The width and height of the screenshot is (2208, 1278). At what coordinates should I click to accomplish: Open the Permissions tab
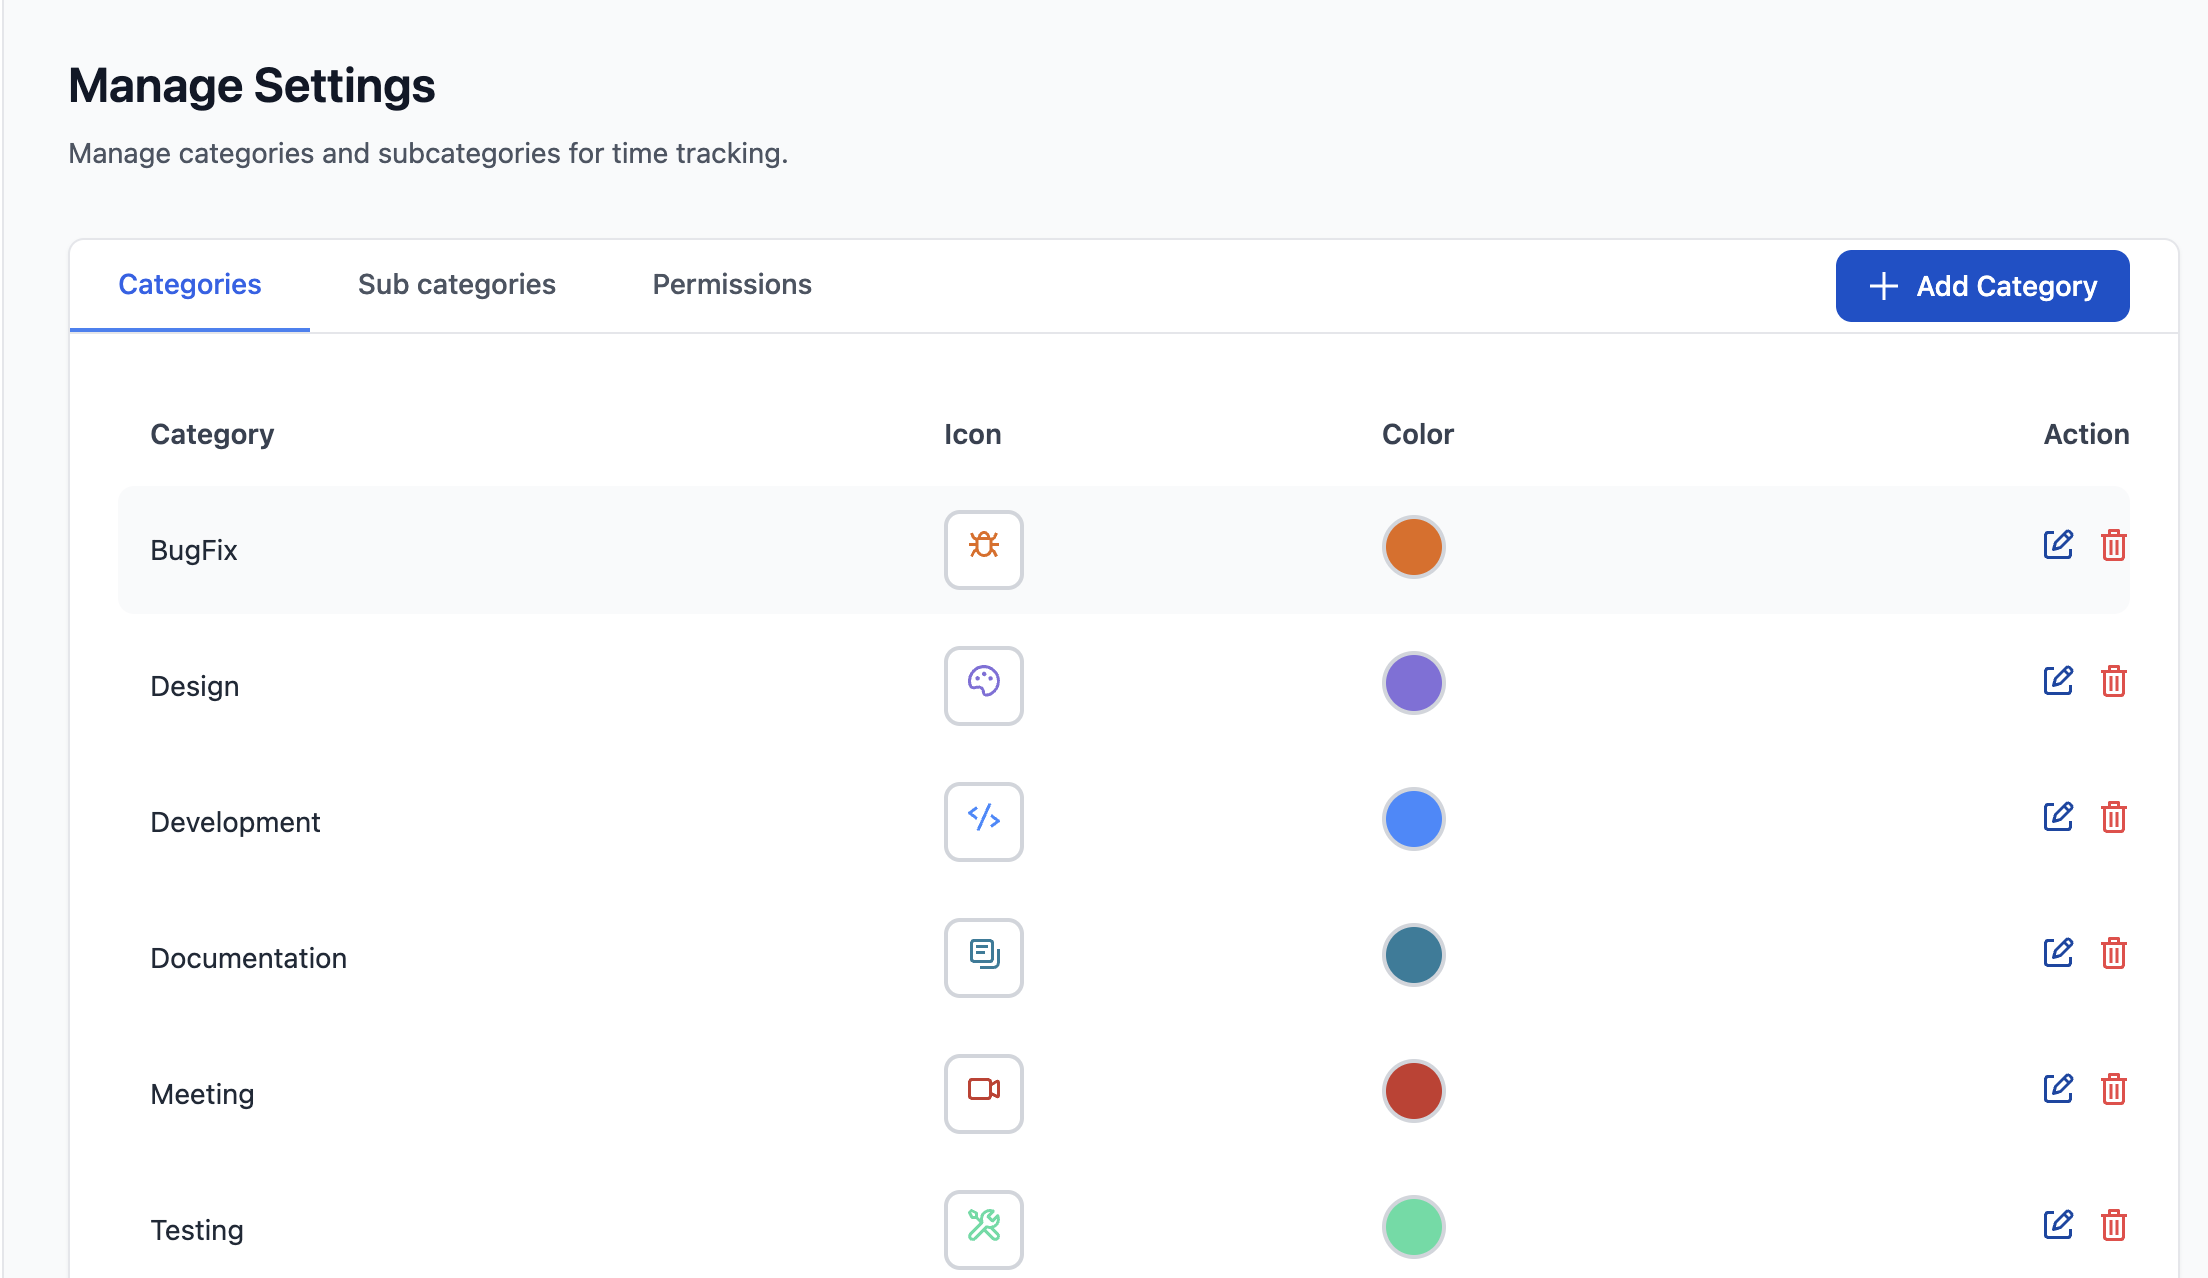731,285
